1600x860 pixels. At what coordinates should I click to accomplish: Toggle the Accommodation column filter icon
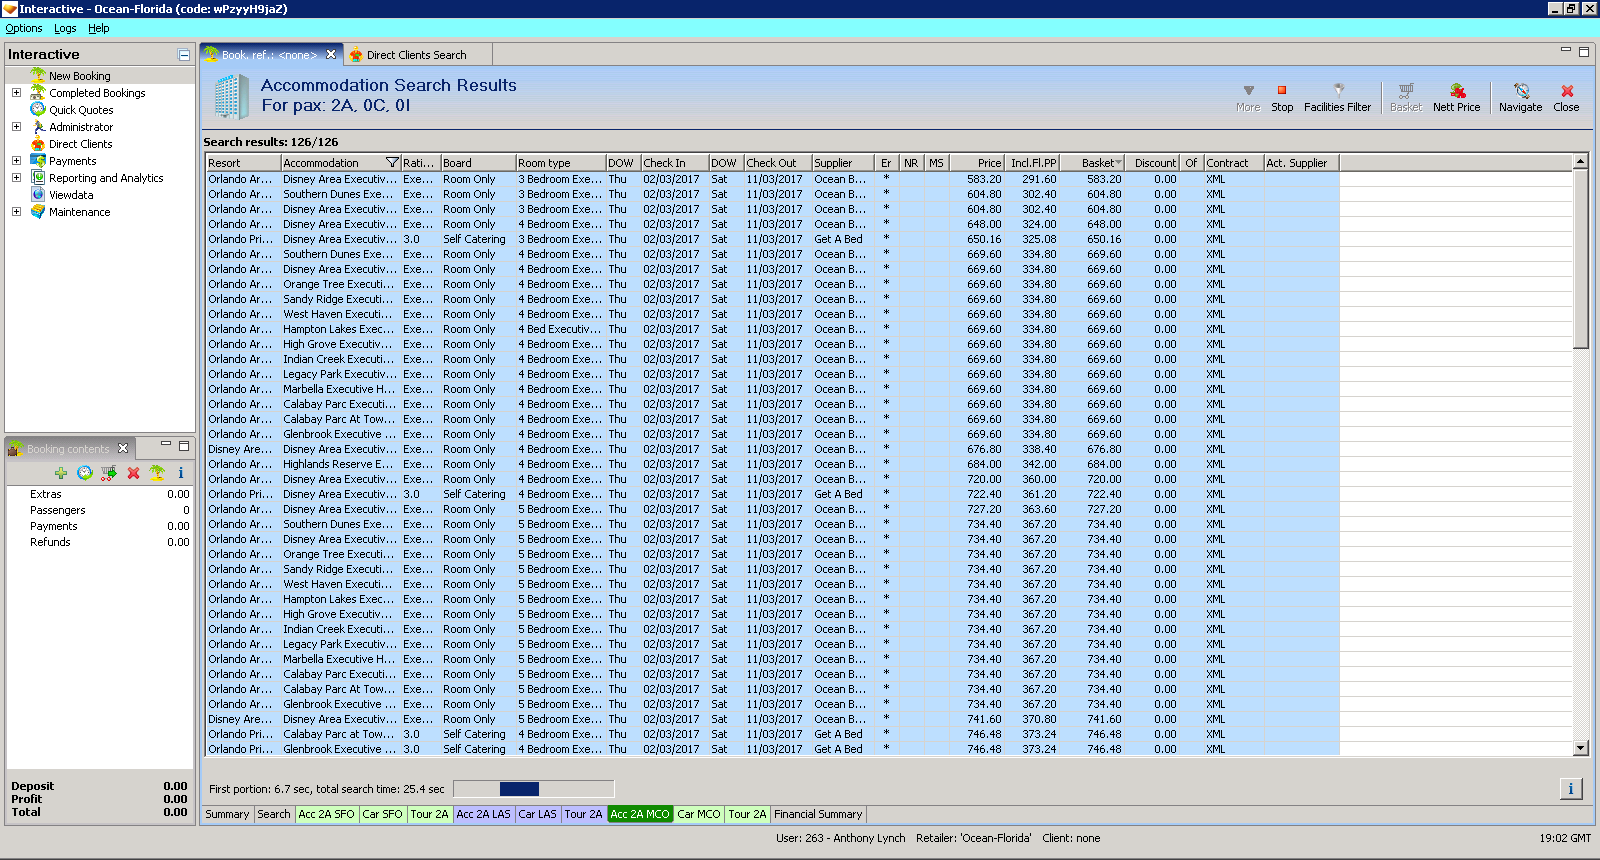pos(392,163)
